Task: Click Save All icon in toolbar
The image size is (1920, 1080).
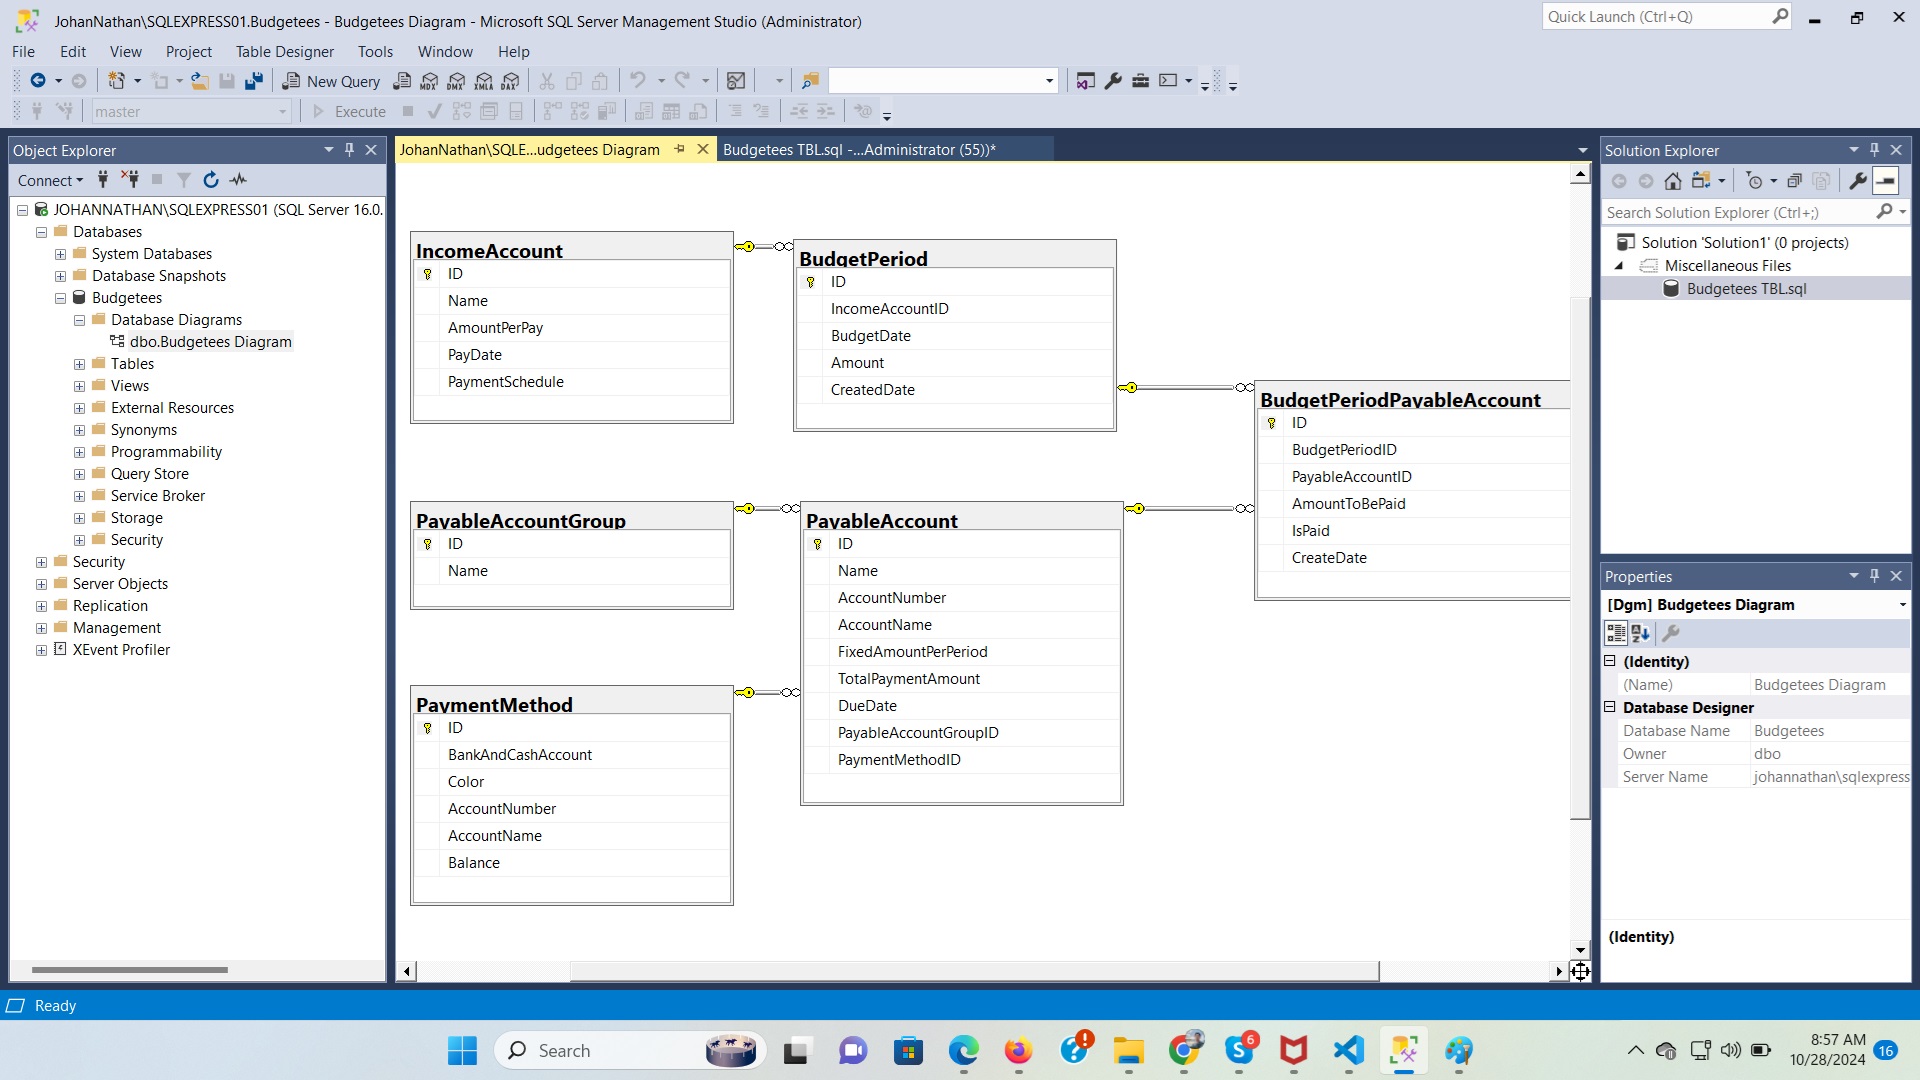Action: click(x=254, y=81)
